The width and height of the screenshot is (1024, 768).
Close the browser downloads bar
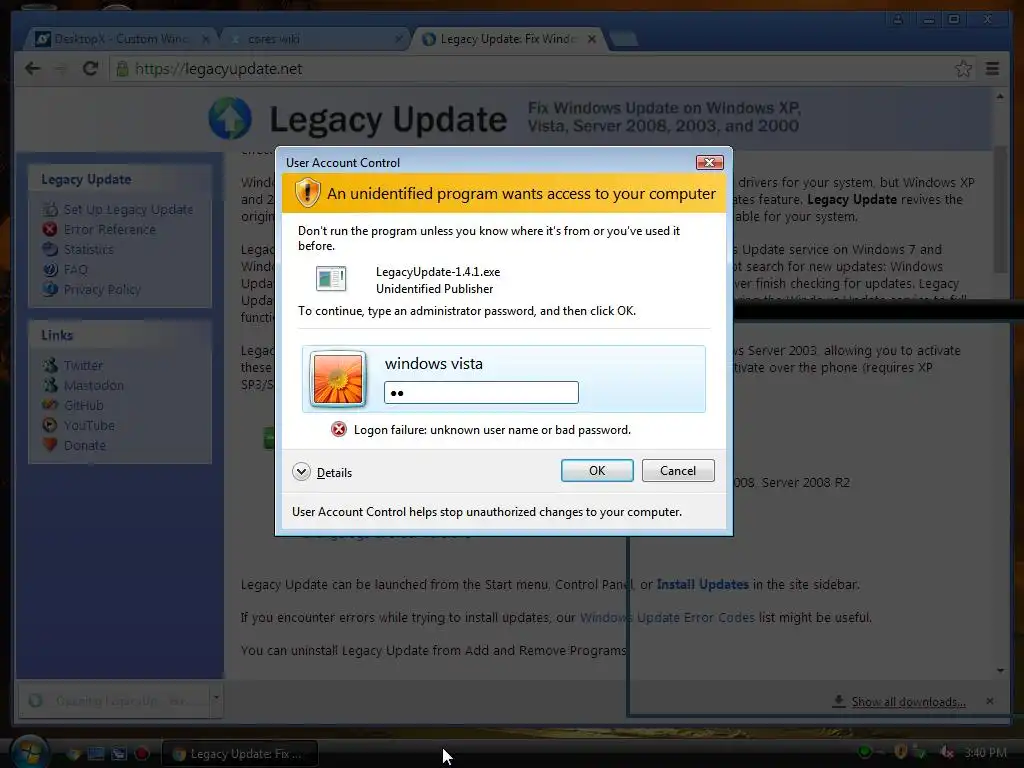(x=990, y=701)
